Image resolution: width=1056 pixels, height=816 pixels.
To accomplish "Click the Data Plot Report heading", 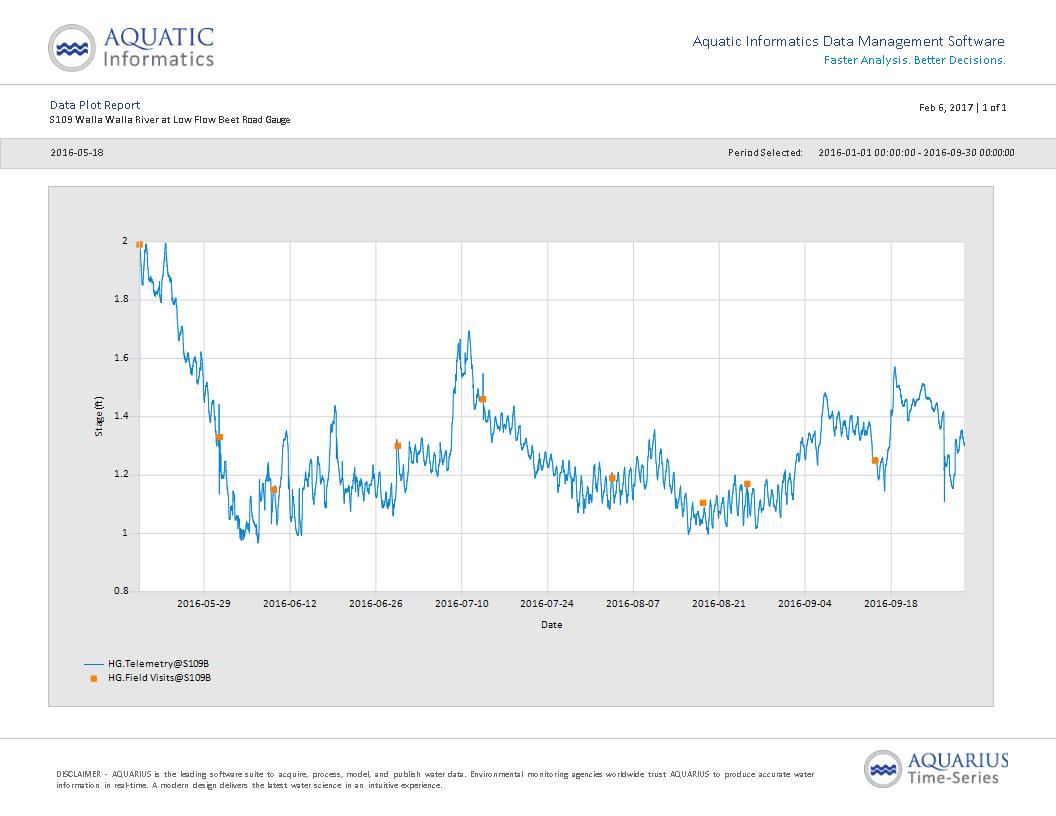I will coord(95,105).
